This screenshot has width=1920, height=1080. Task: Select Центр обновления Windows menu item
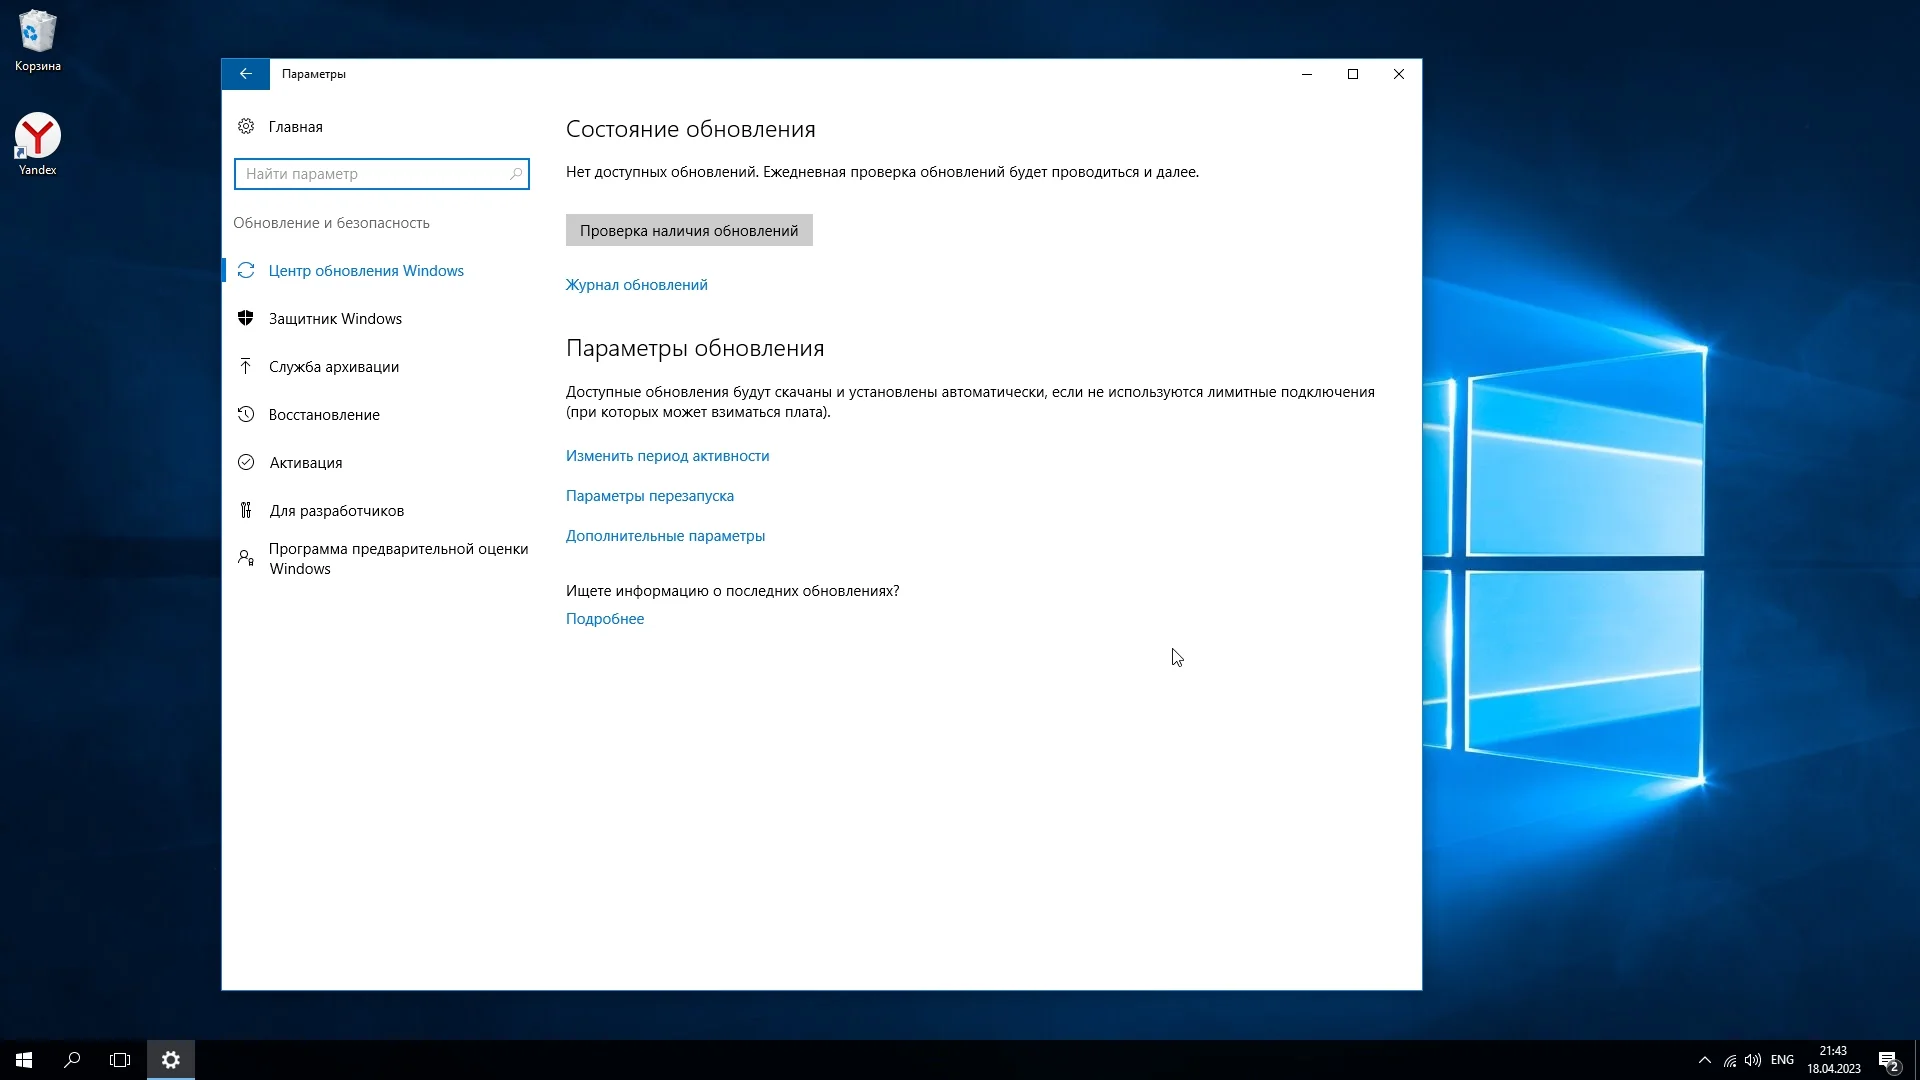(x=366, y=271)
